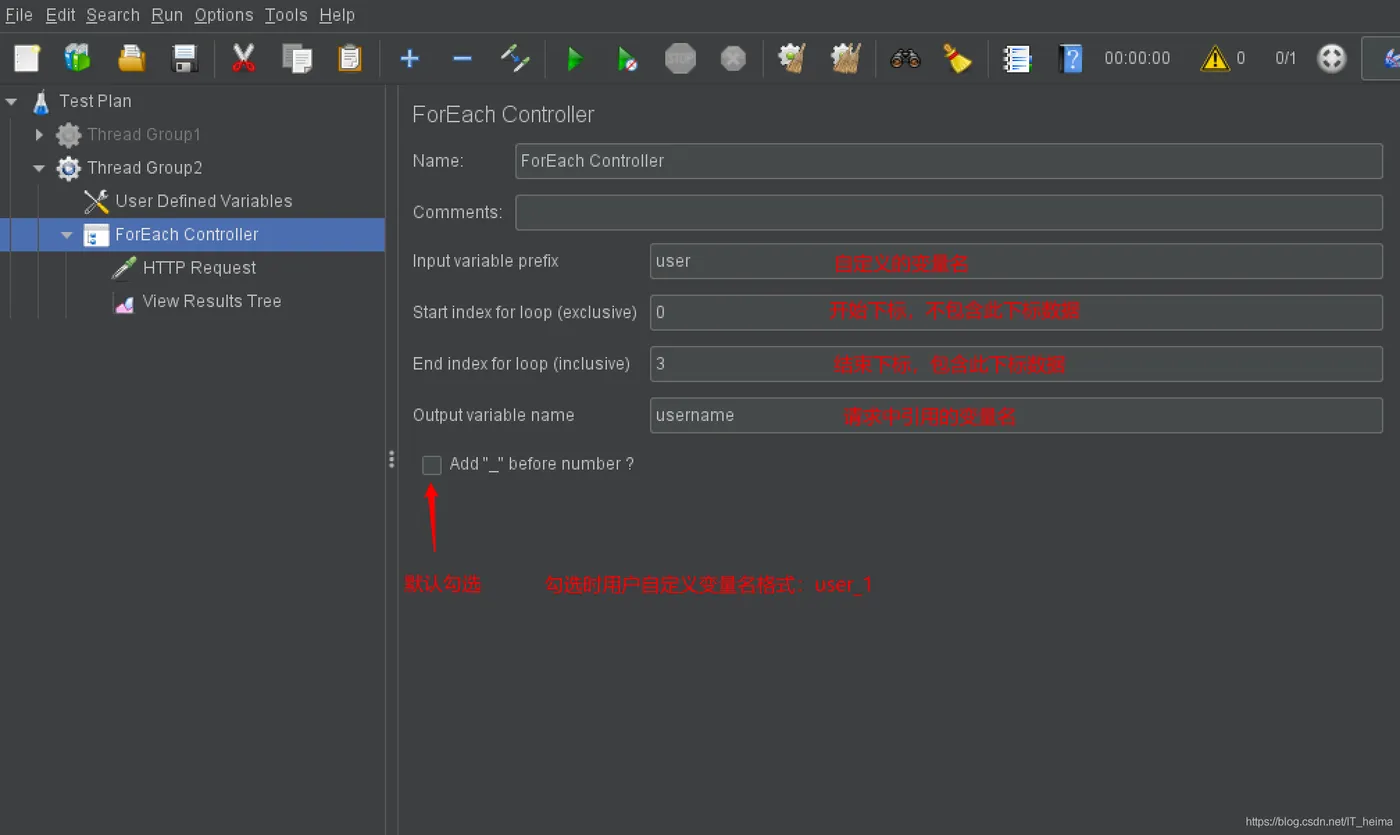This screenshot has width=1400, height=835.
Task: Start the test with green play icon
Action: point(575,59)
